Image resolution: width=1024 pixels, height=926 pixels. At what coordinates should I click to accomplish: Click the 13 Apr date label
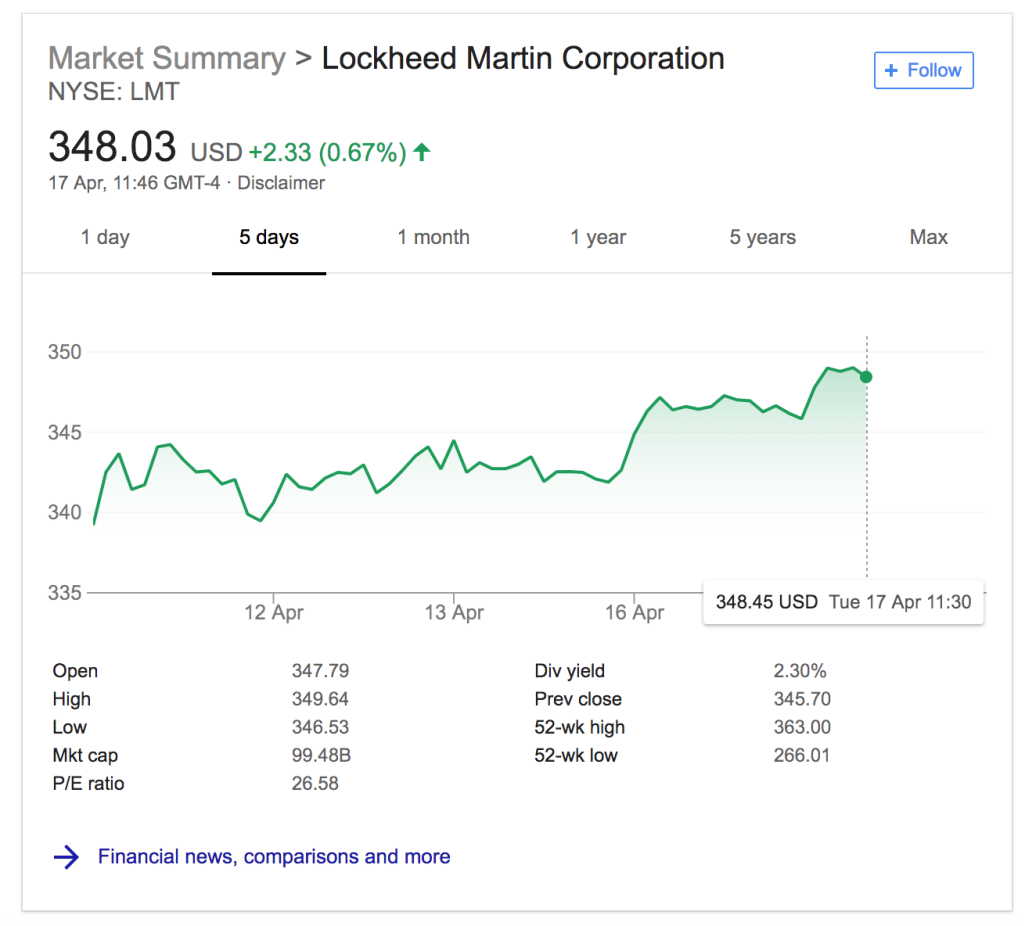[454, 612]
